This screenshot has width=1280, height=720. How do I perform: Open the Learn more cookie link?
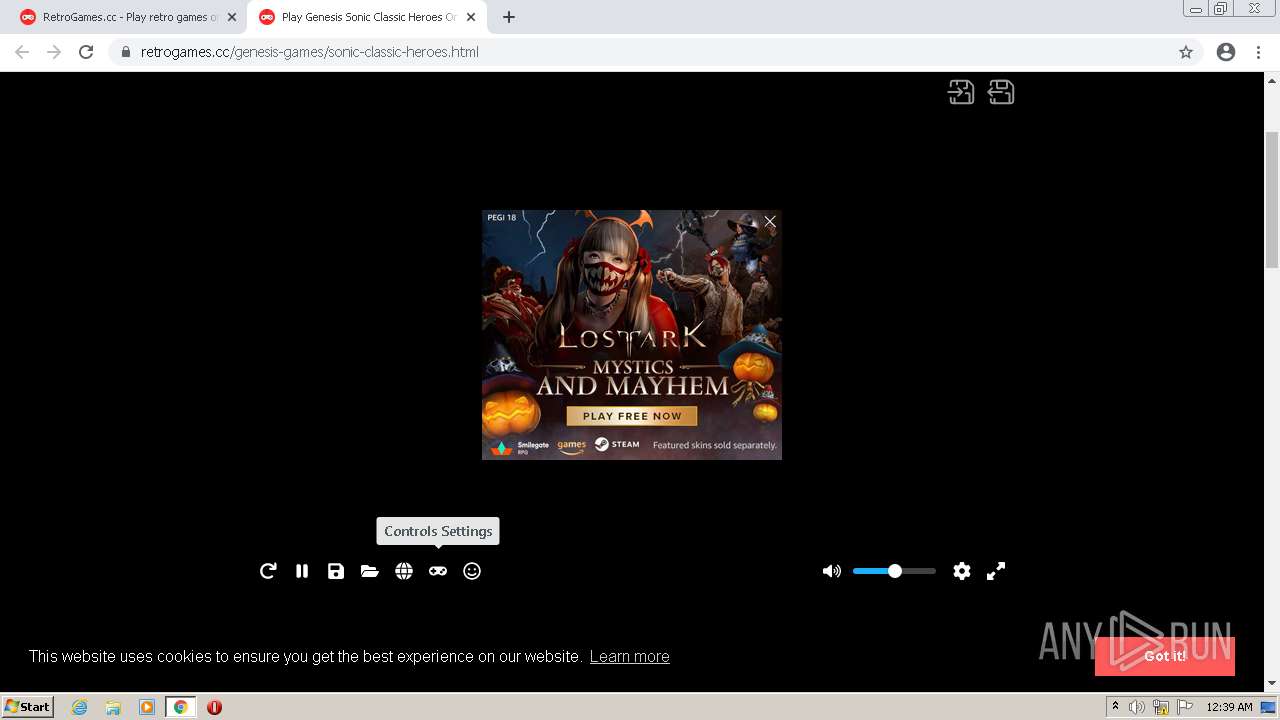coord(629,656)
